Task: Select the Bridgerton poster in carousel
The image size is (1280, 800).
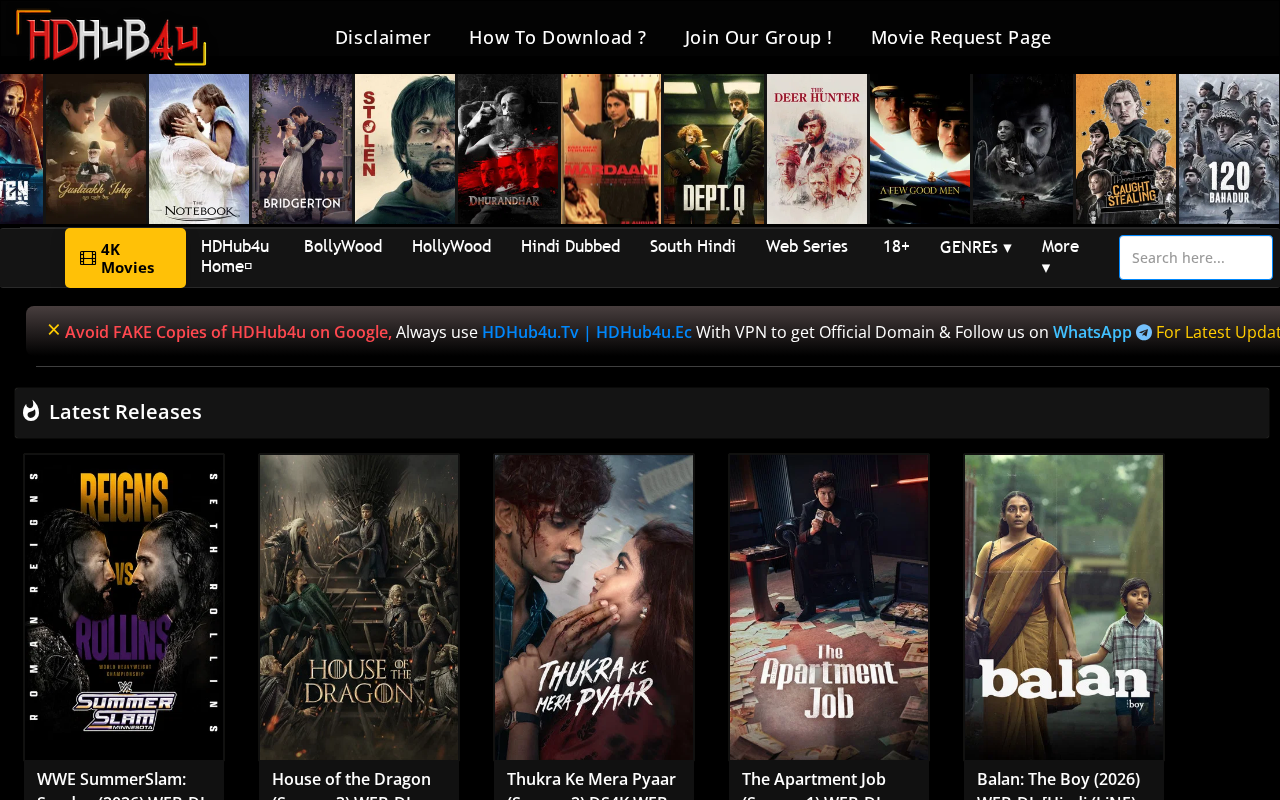Action: click(x=302, y=149)
